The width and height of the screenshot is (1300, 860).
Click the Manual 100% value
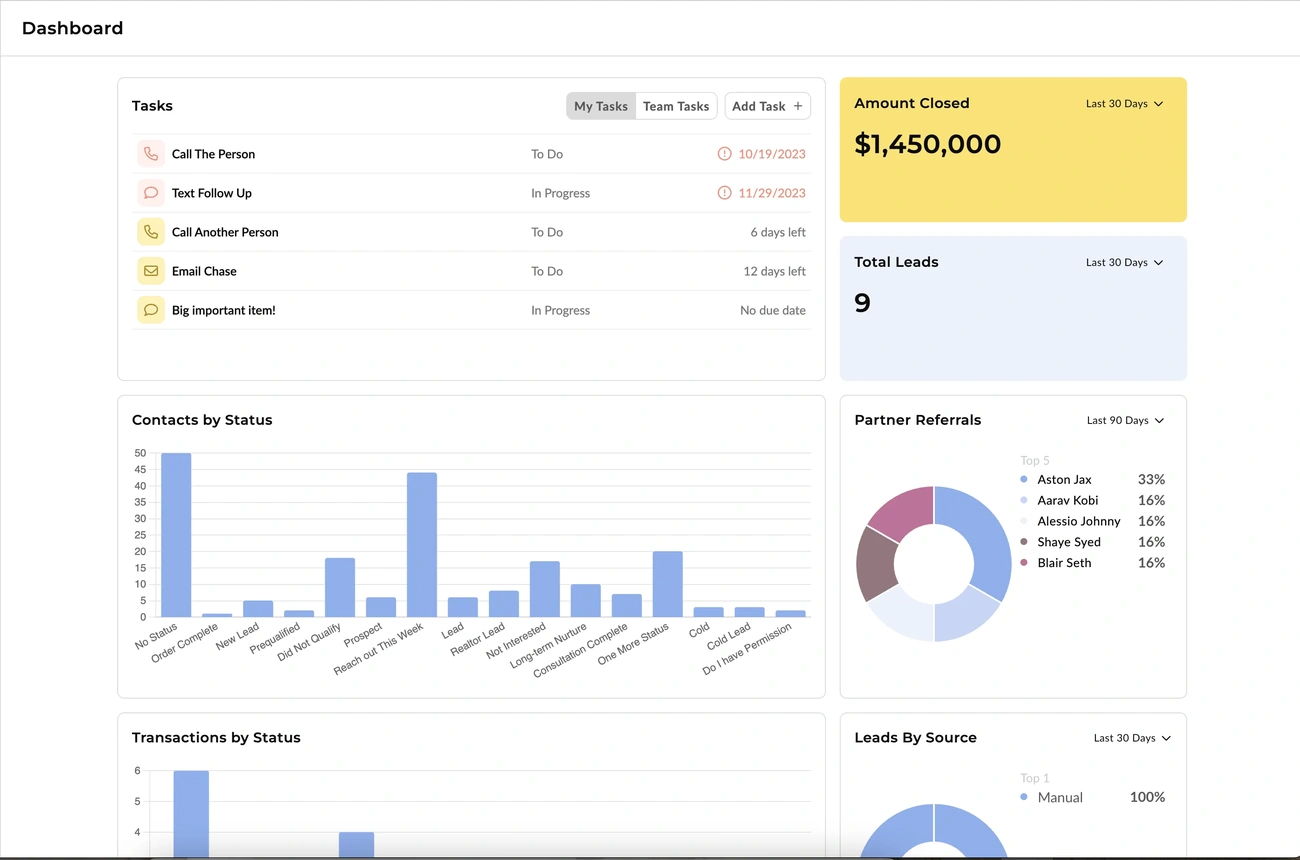pos(1147,797)
